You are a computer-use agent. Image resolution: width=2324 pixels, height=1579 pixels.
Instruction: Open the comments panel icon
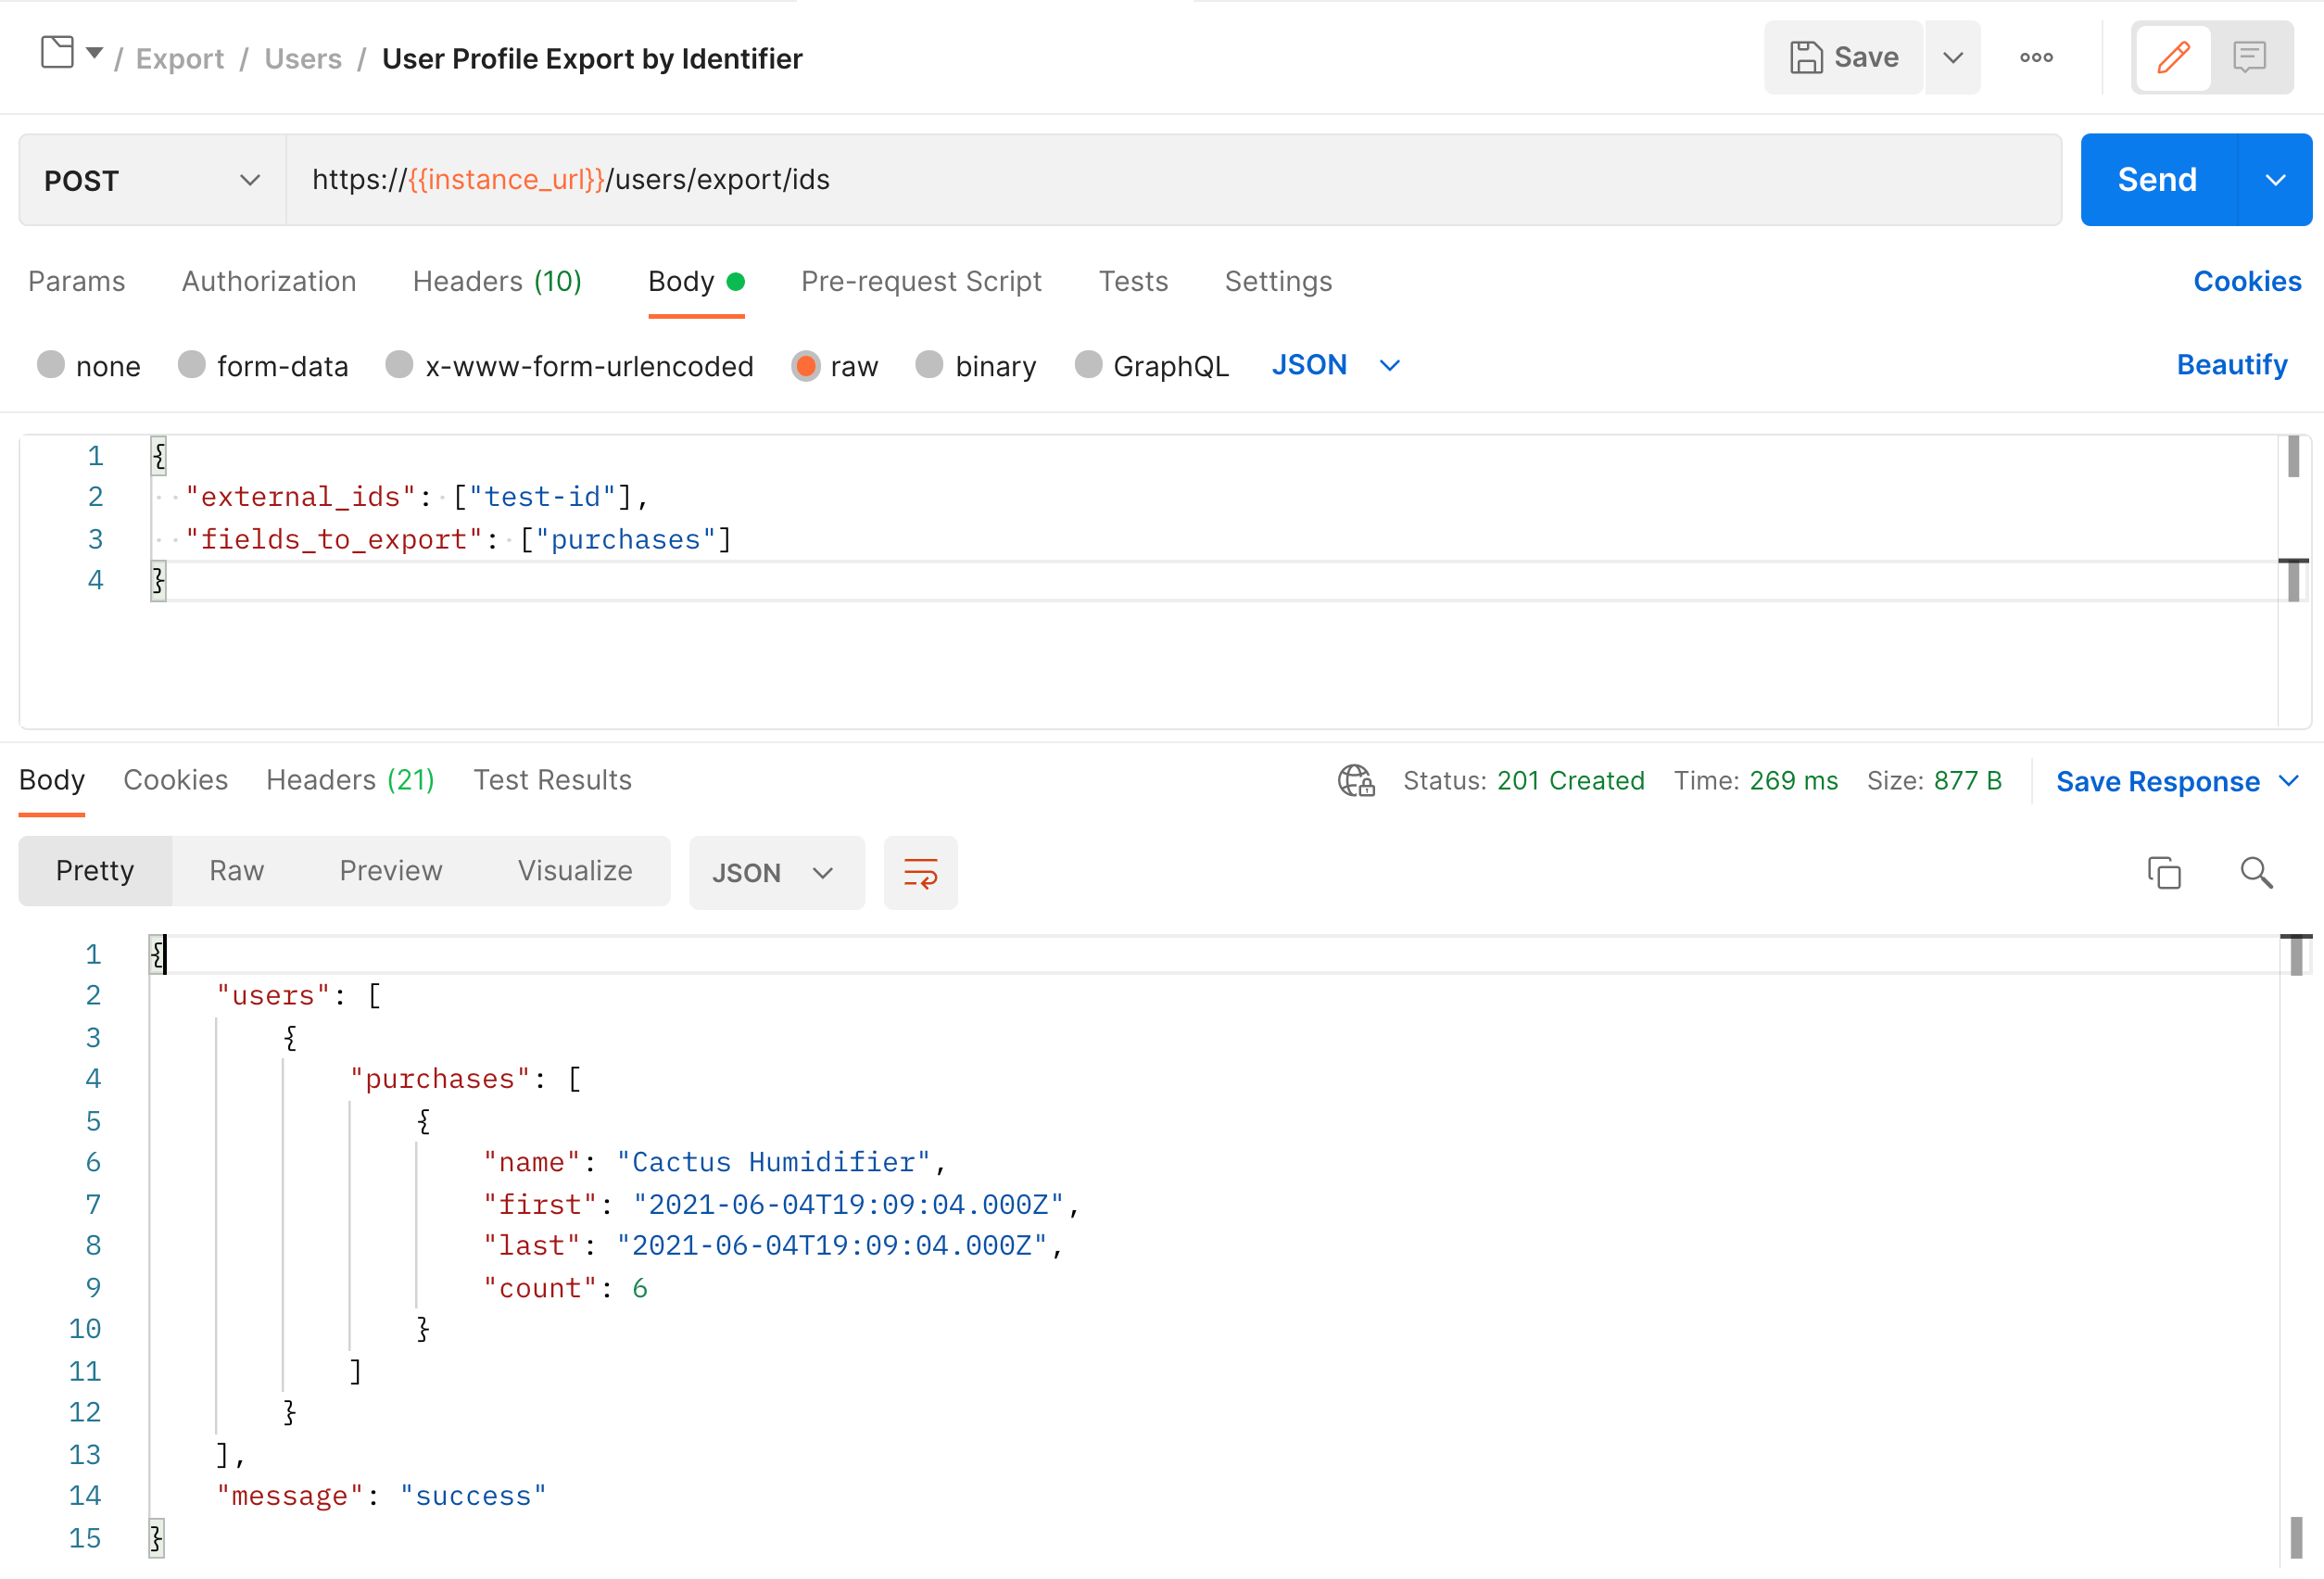pyautogui.click(x=2249, y=58)
